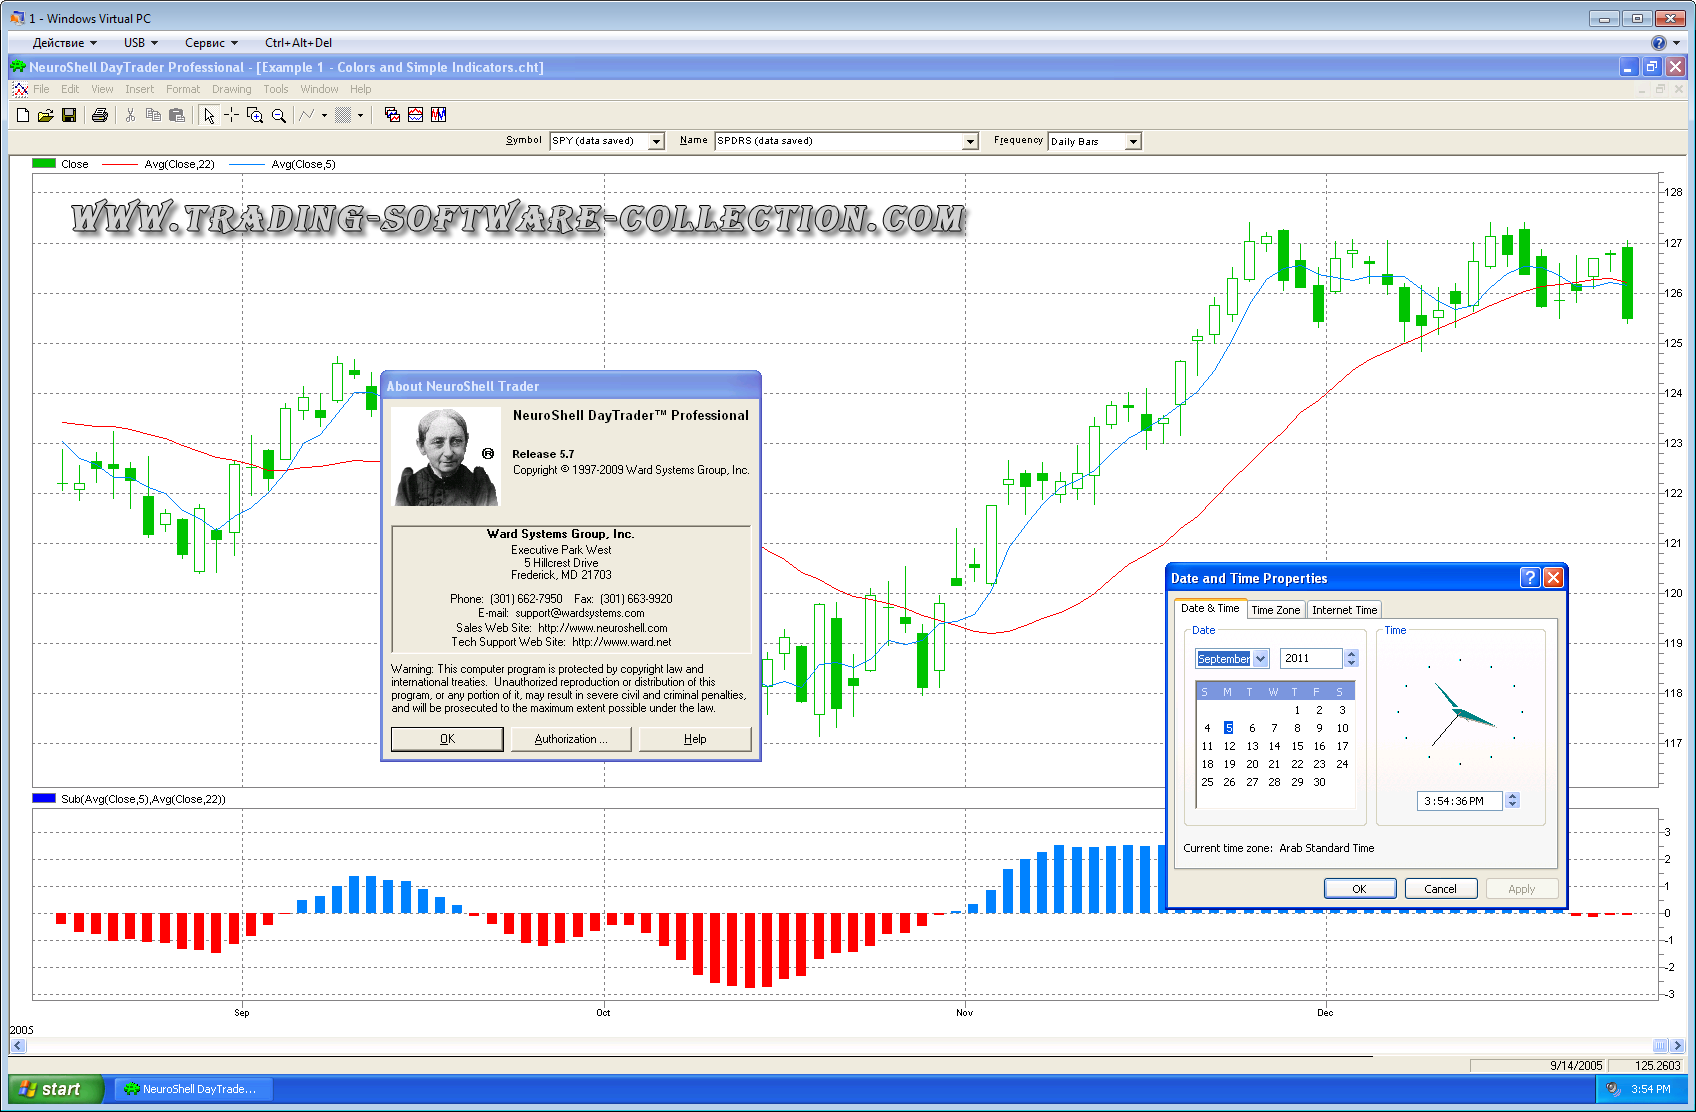
Task: Expand the month dropdown showing September
Action: (x=1260, y=659)
